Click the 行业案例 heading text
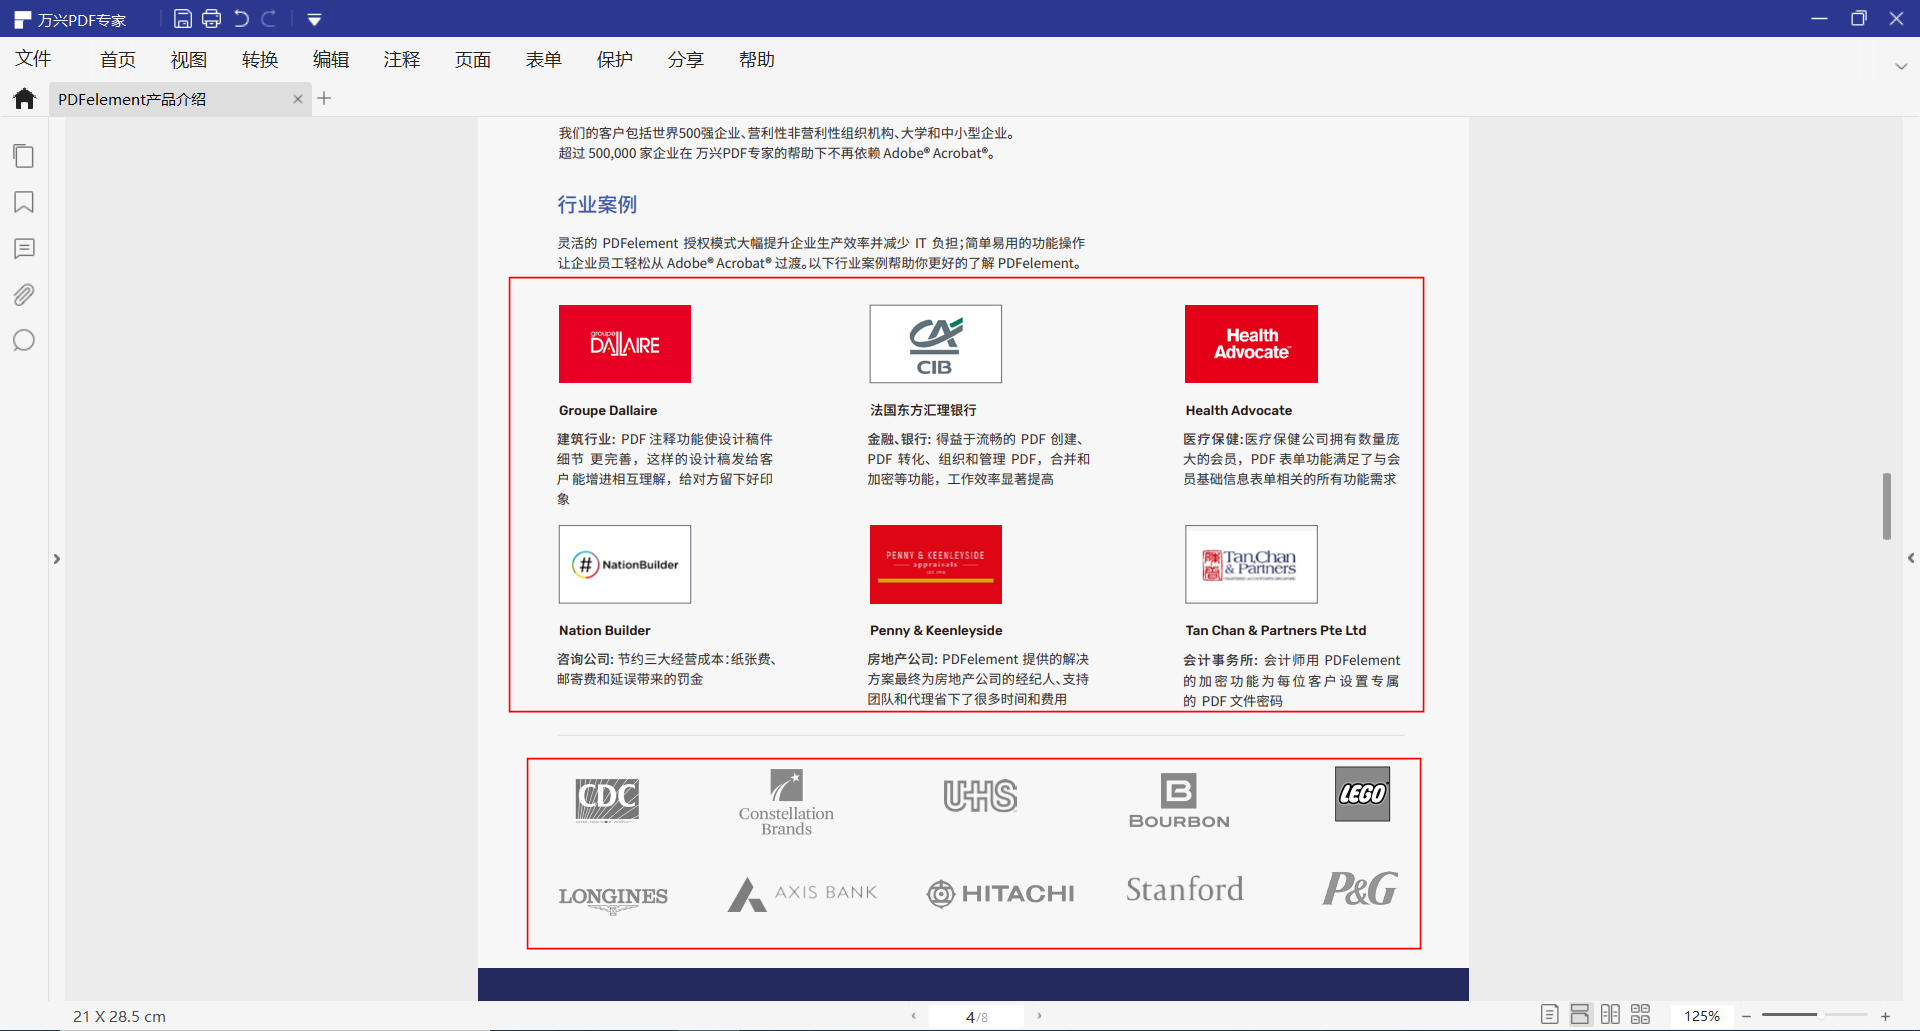Viewport: 1920px width, 1031px height. 597,205
